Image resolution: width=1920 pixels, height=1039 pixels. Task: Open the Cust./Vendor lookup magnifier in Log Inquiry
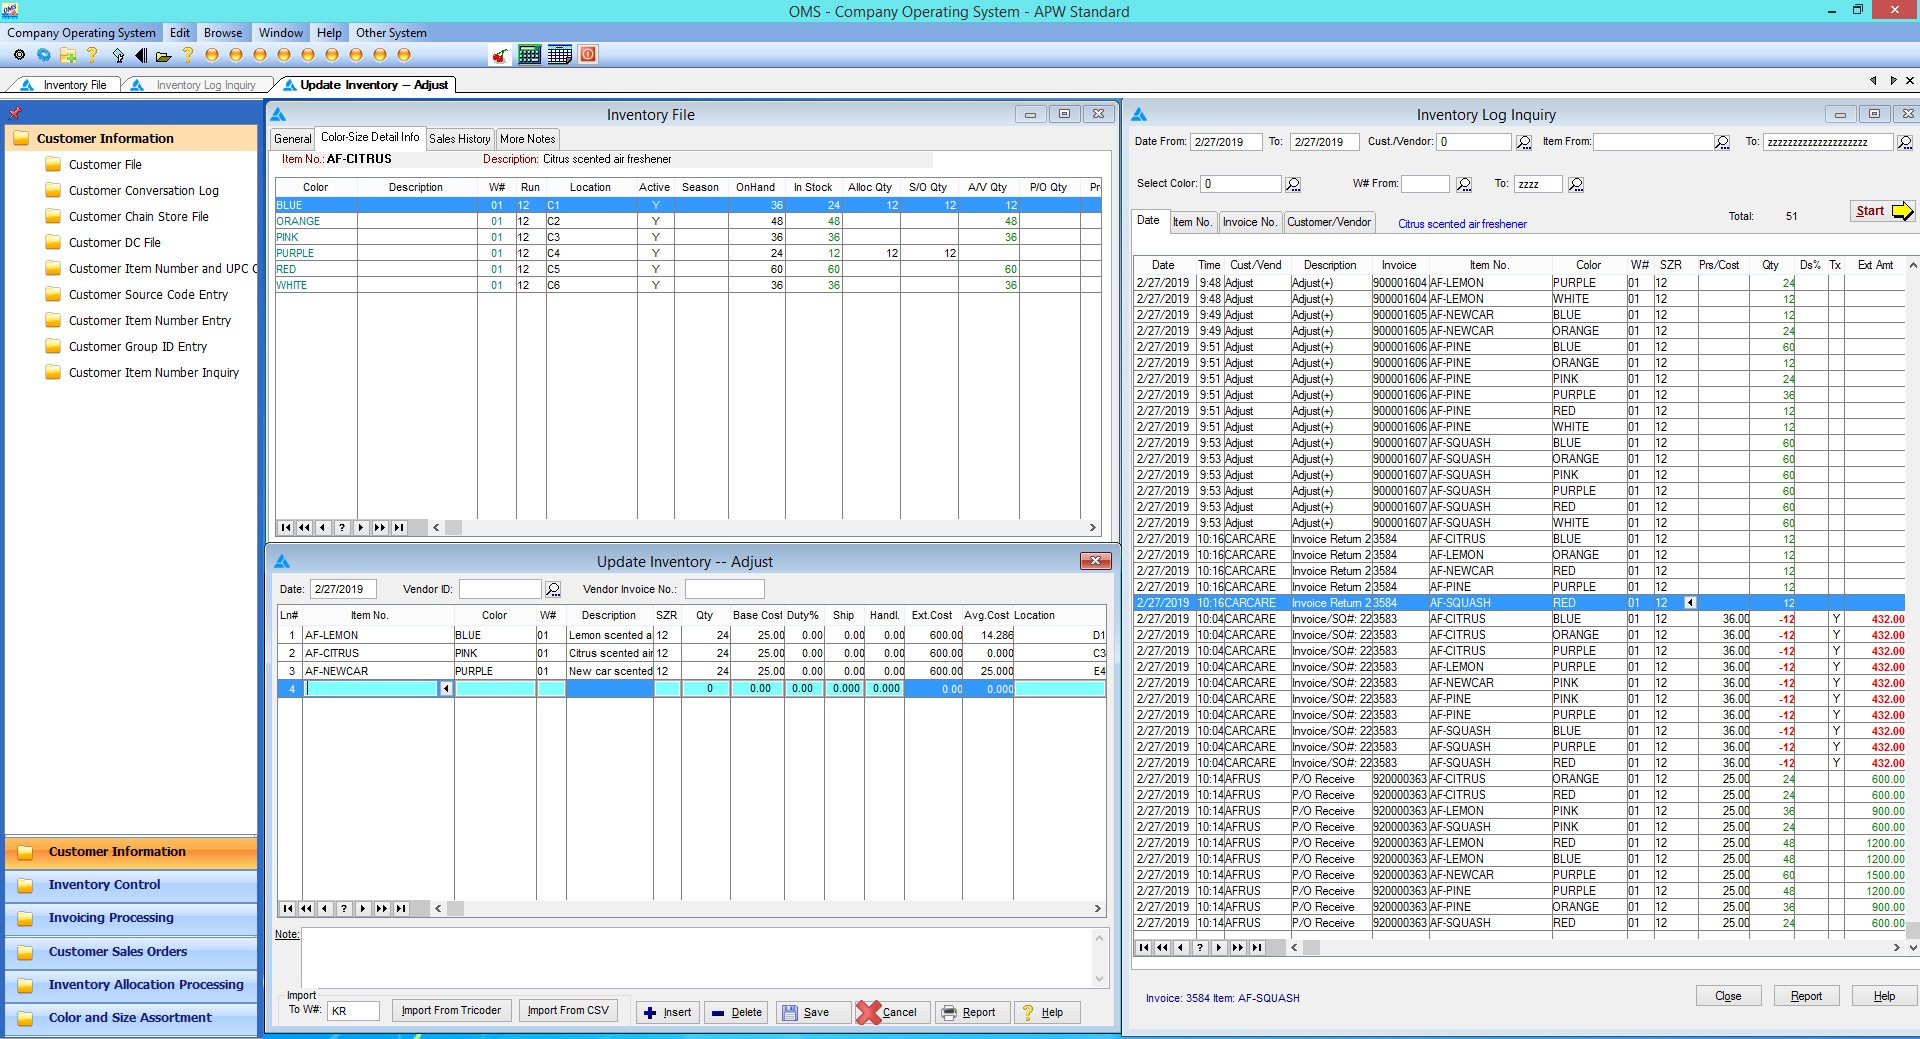tap(1524, 142)
